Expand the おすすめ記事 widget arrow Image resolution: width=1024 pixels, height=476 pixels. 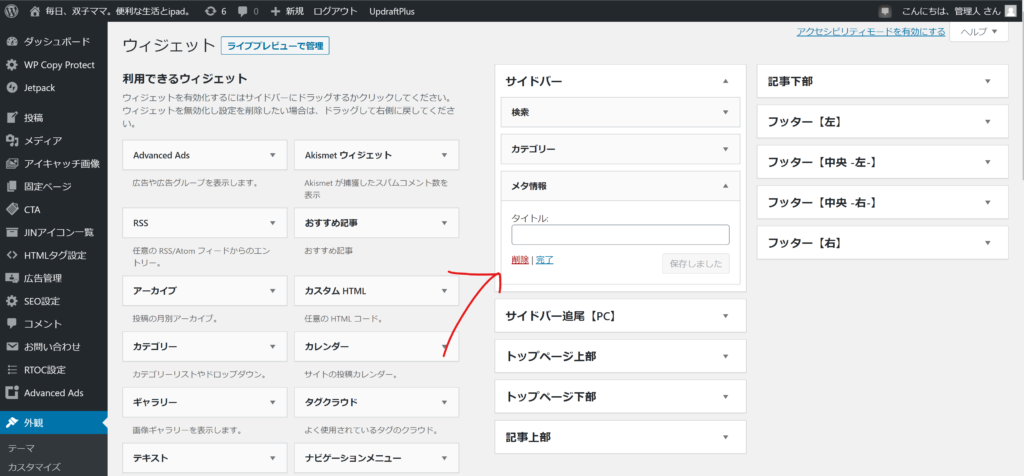(x=444, y=223)
